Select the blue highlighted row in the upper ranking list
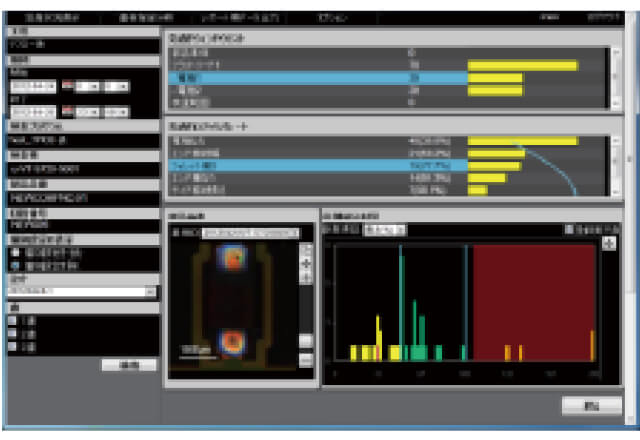 (x=318, y=78)
